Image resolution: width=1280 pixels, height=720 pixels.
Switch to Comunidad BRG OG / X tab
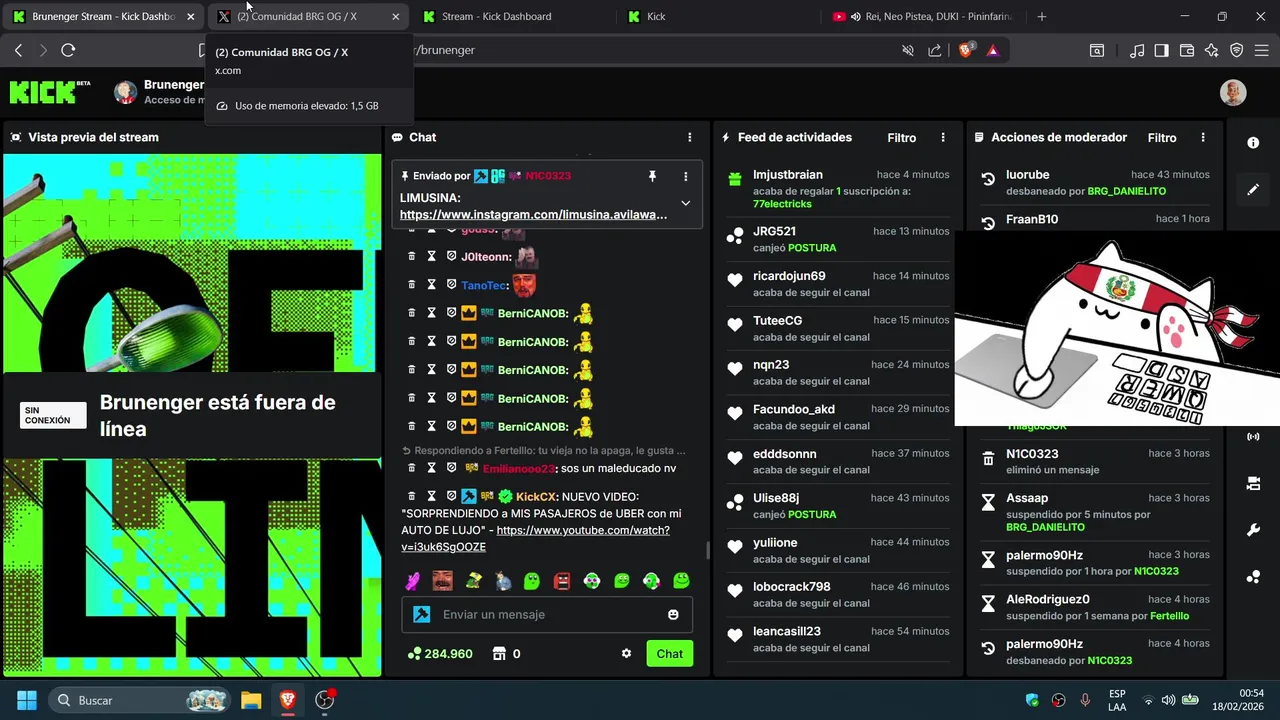tap(306, 17)
